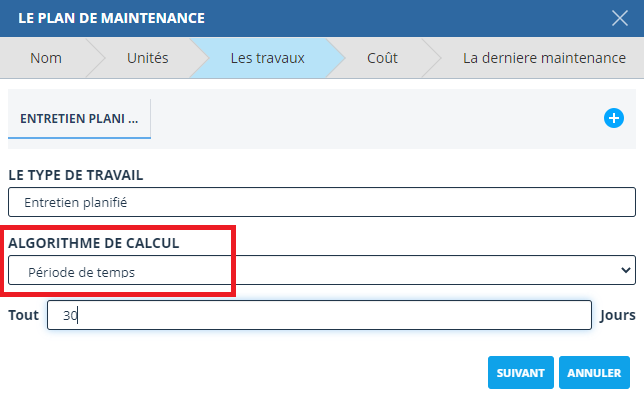Viewport: 644px width, 406px height.
Task: Go to the Nom step
Action: click(x=46, y=58)
